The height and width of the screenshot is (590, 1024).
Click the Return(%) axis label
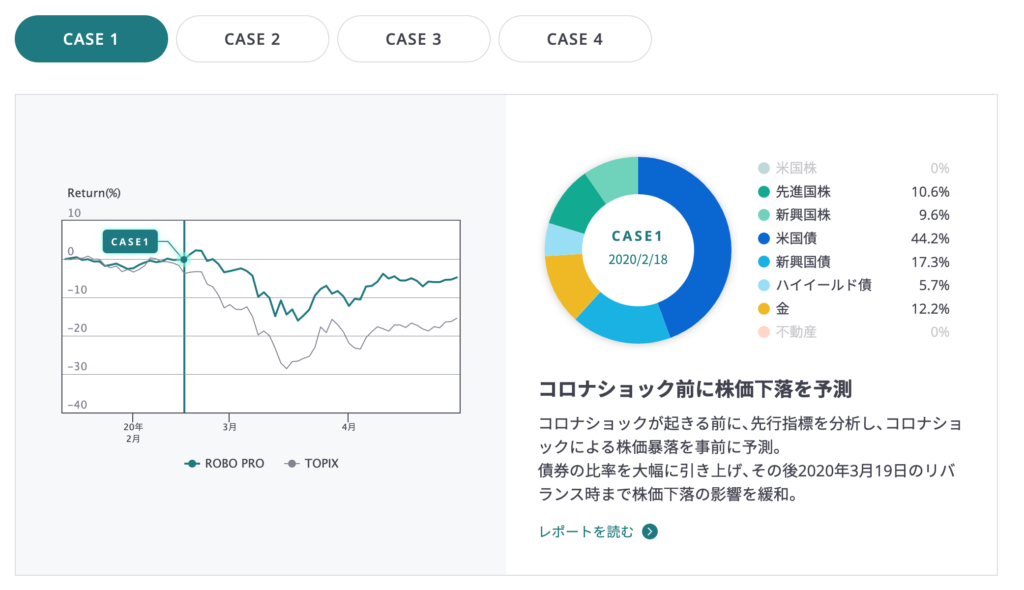click(x=94, y=193)
